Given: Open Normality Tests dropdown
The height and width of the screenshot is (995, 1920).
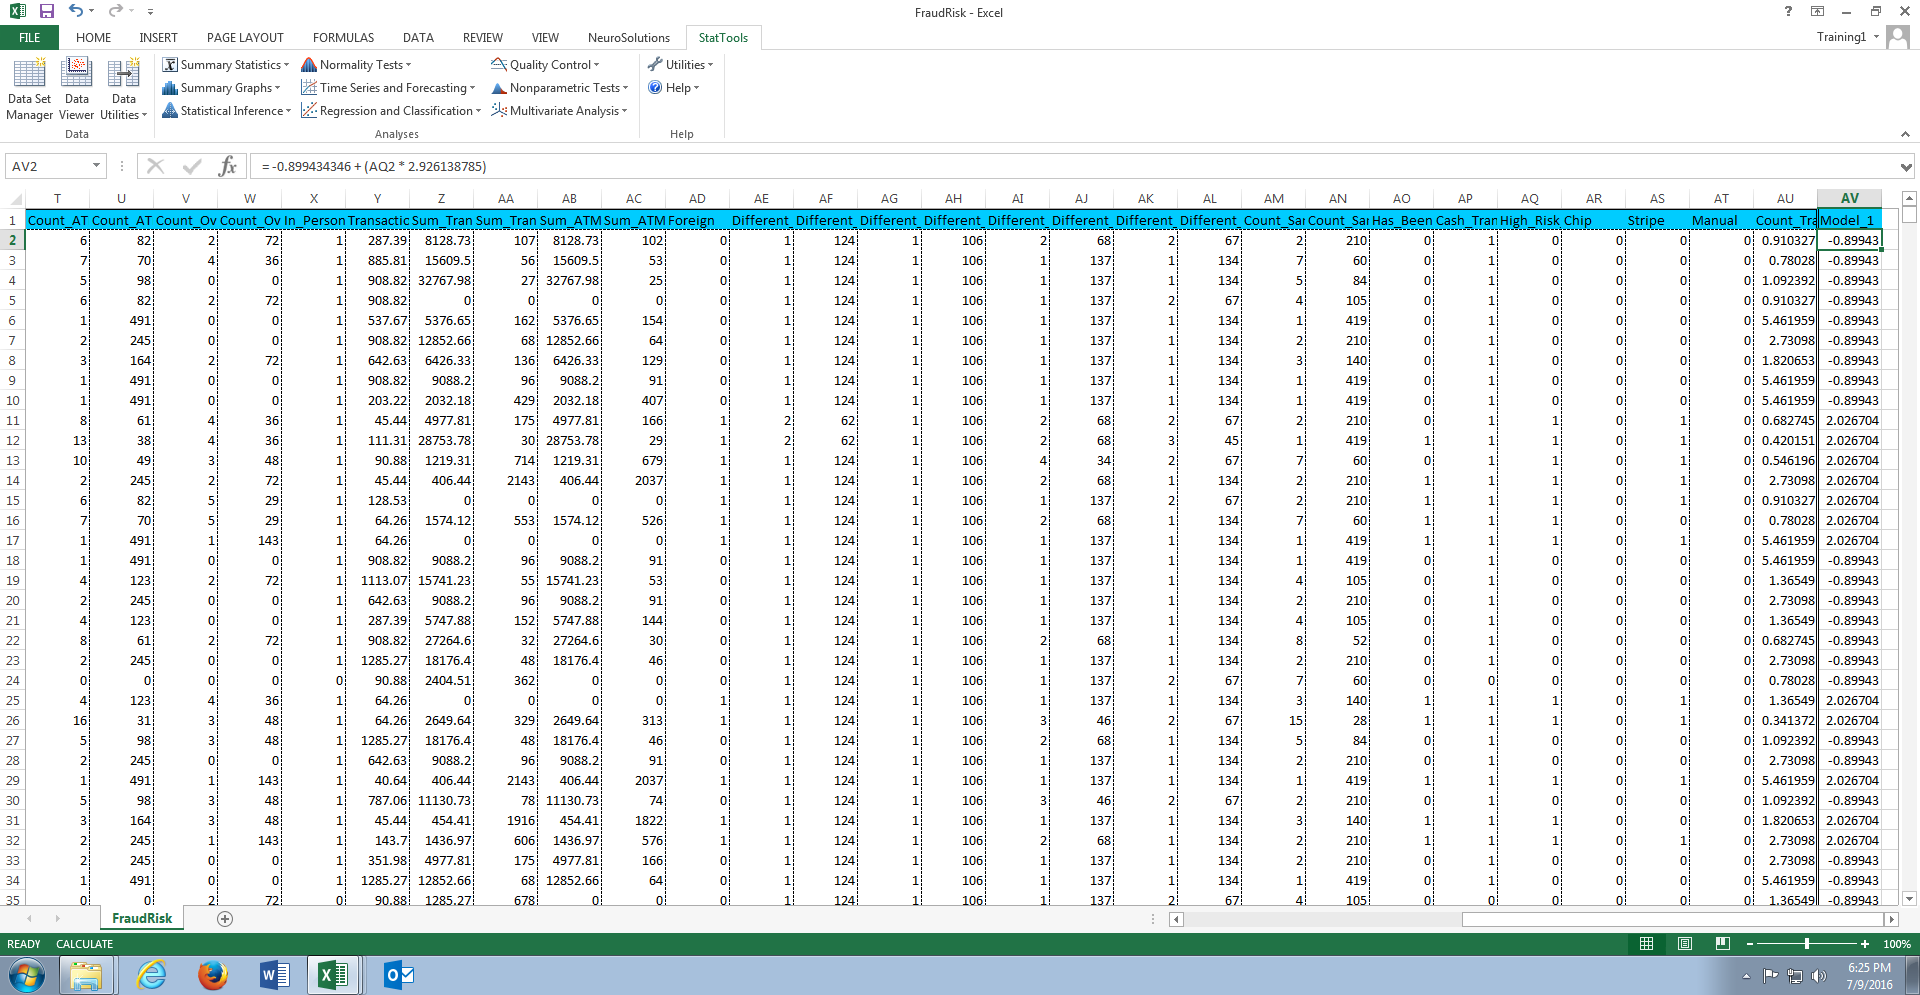Looking at the screenshot, I should pyautogui.click(x=356, y=65).
